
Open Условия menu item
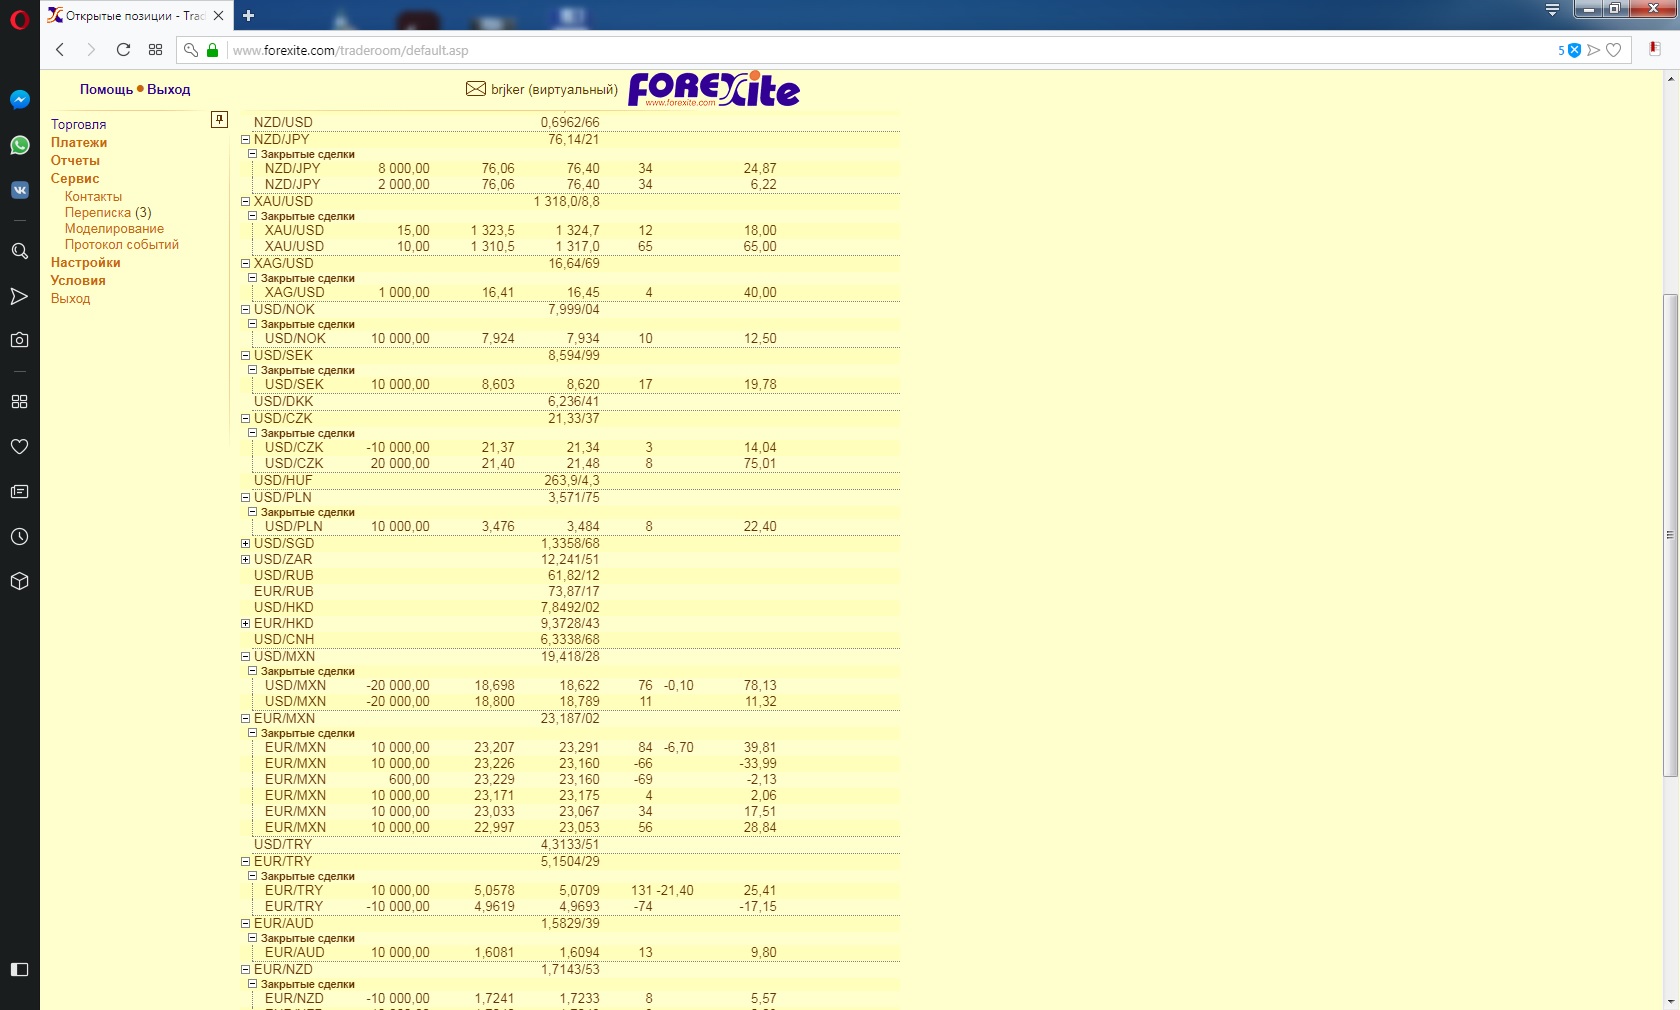tap(78, 280)
